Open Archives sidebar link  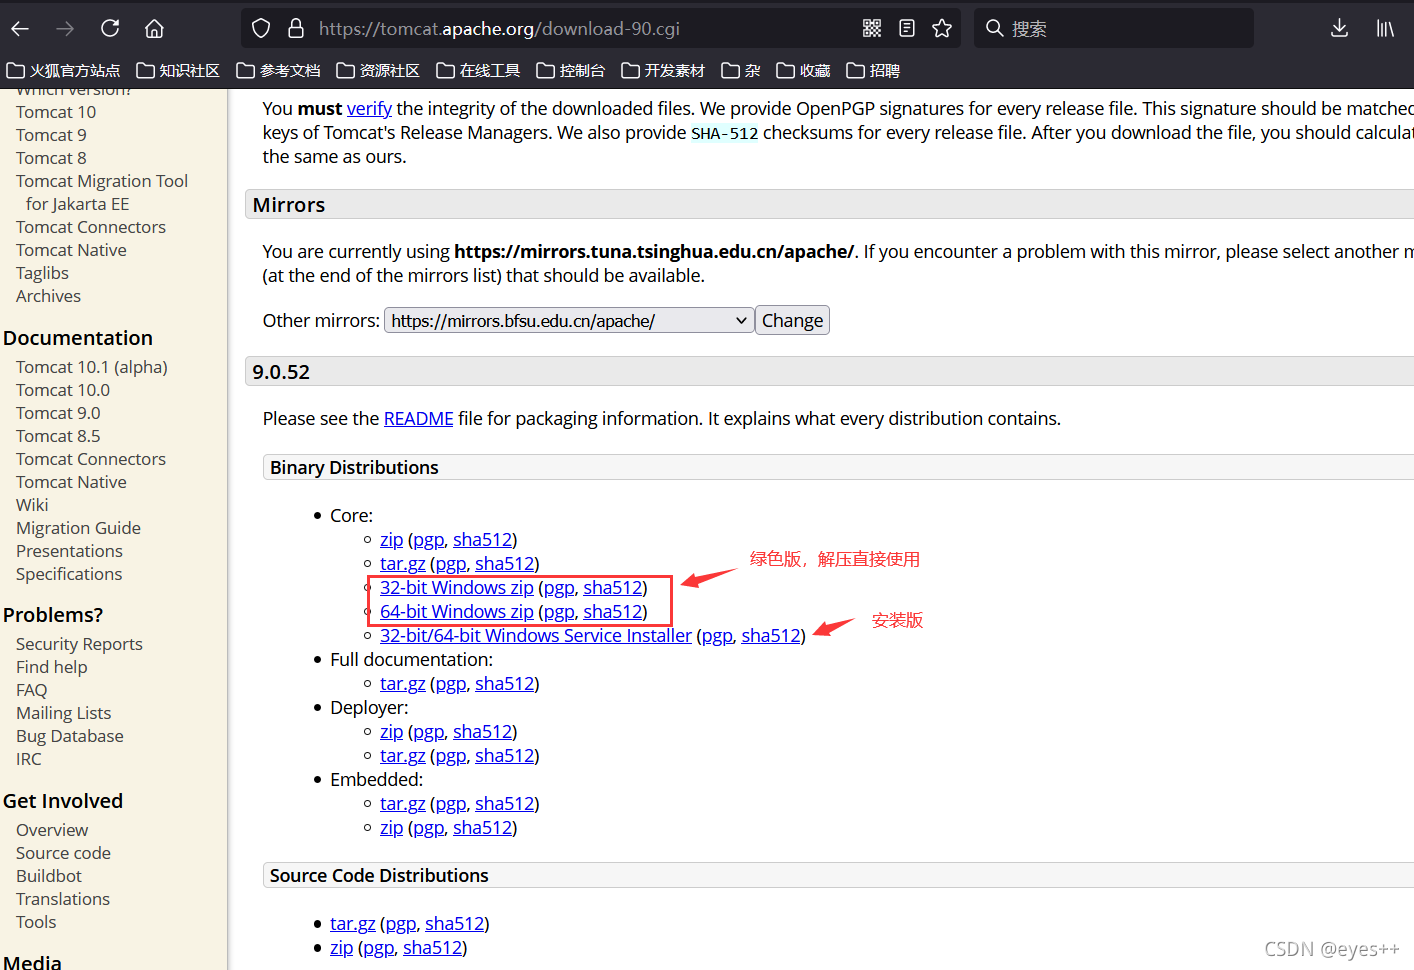tap(48, 296)
